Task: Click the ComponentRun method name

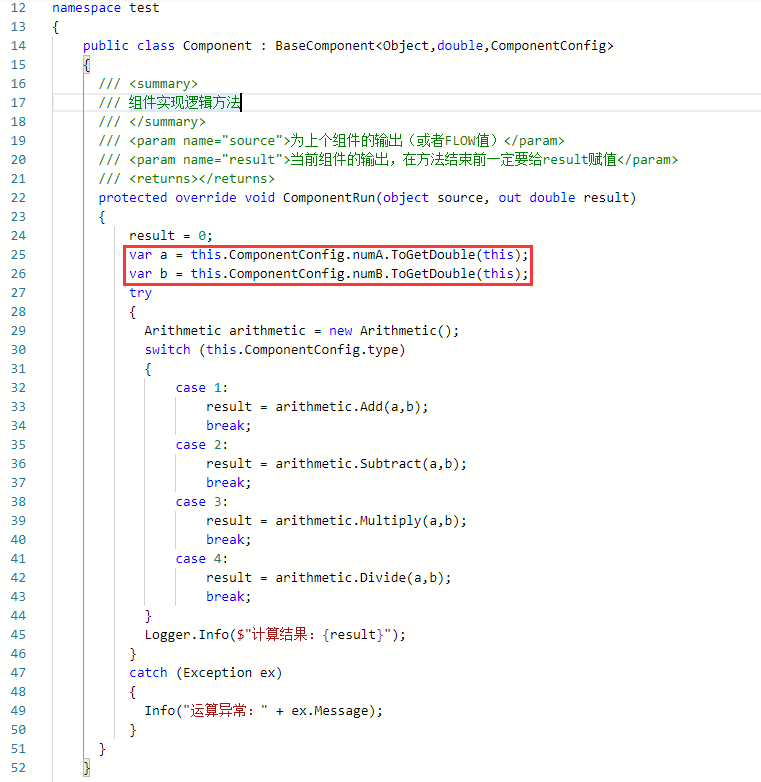Action: (330, 197)
